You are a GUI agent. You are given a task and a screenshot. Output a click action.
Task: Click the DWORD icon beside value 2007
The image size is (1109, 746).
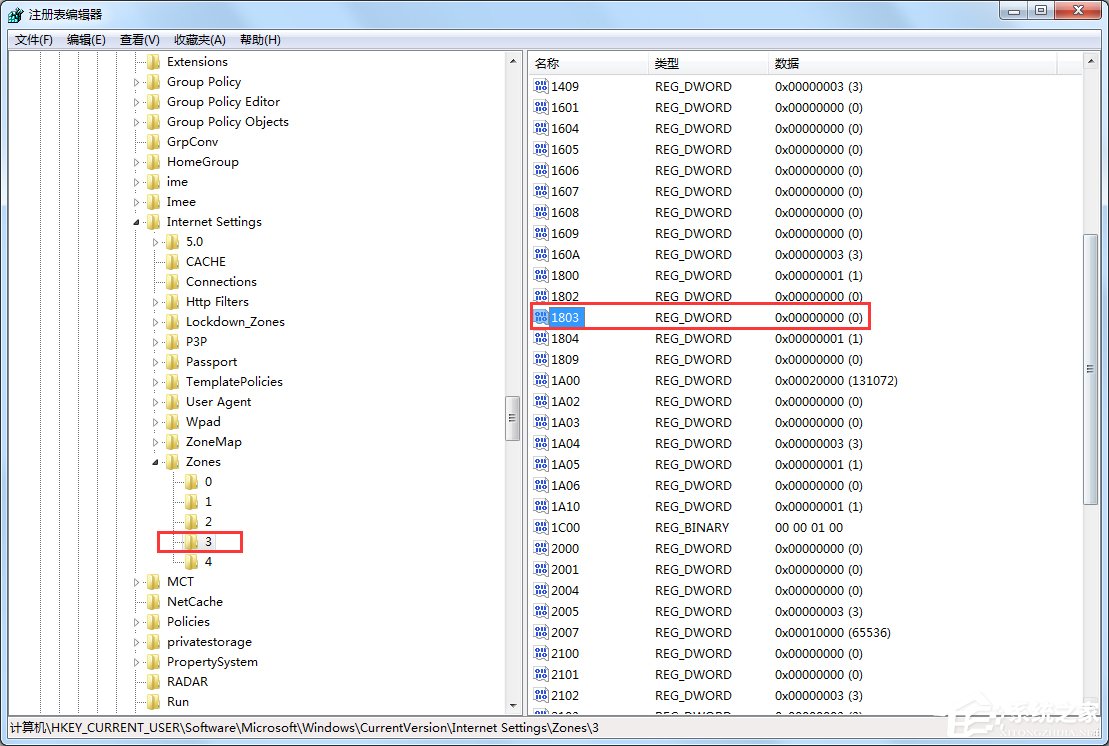tap(541, 632)
